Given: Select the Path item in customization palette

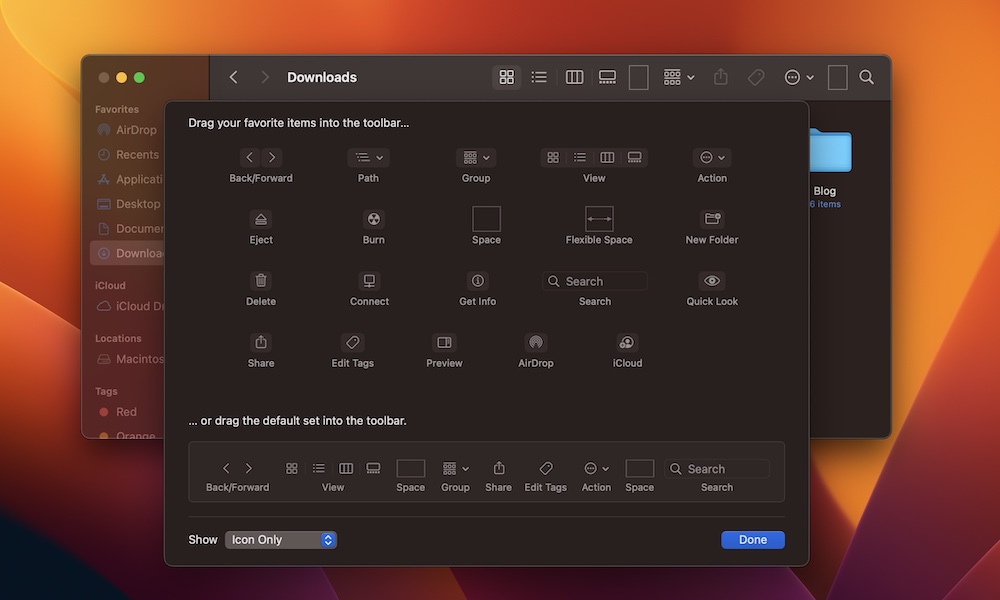Looking at the screenshot, I should 368,165.
